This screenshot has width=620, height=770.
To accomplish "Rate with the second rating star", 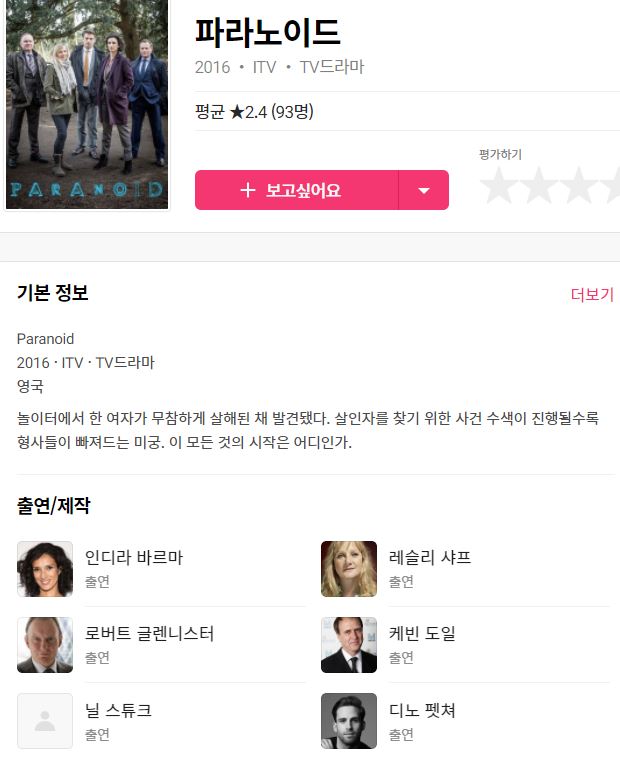I will coord(539,185).
